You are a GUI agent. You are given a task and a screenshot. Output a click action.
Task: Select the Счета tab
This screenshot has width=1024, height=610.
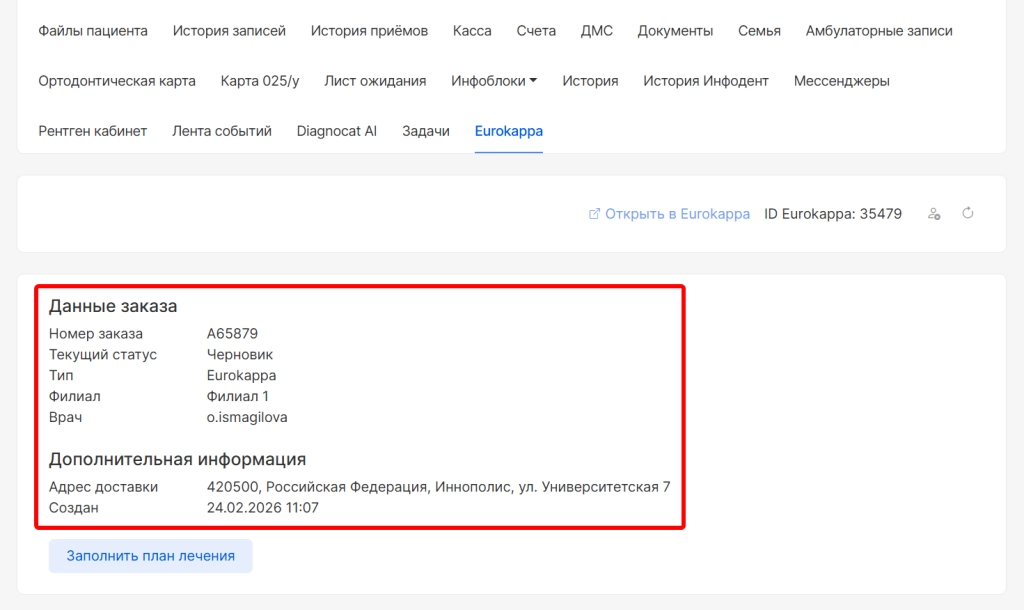(536, 31)
